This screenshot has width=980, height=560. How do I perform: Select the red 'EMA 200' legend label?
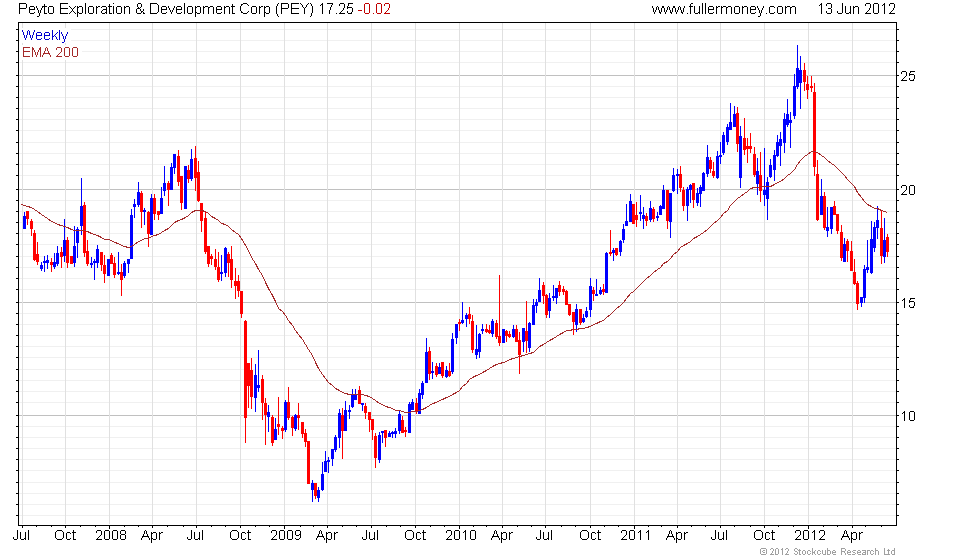click(51, 52)
